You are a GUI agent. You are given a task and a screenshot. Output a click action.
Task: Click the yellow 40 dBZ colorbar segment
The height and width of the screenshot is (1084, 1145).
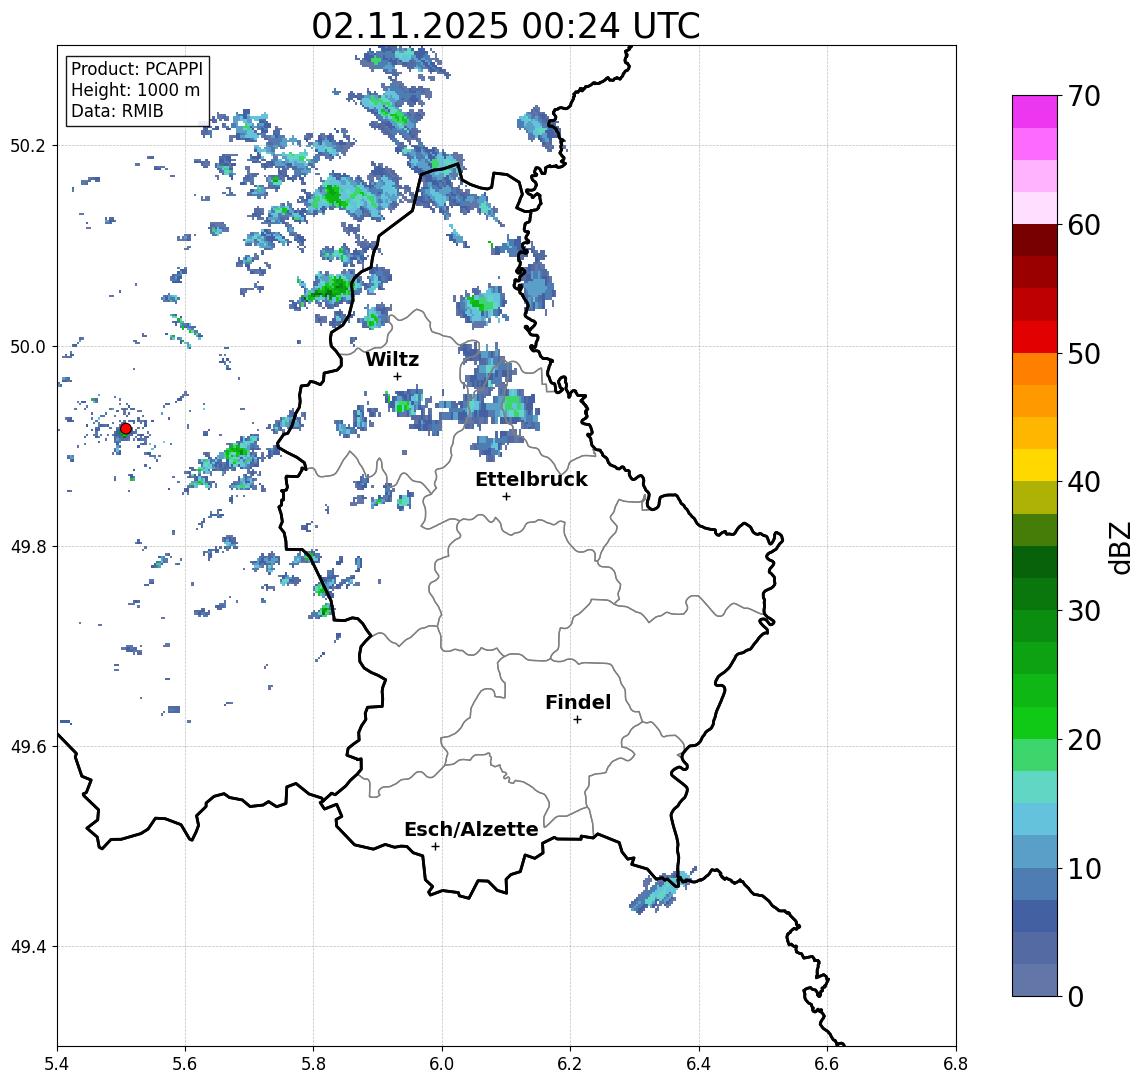coord(1035,465)
